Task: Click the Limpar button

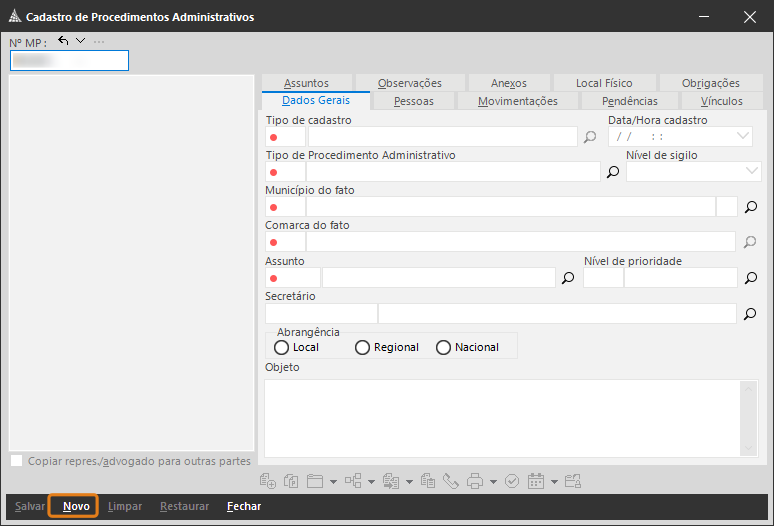Action: point(125,506)
